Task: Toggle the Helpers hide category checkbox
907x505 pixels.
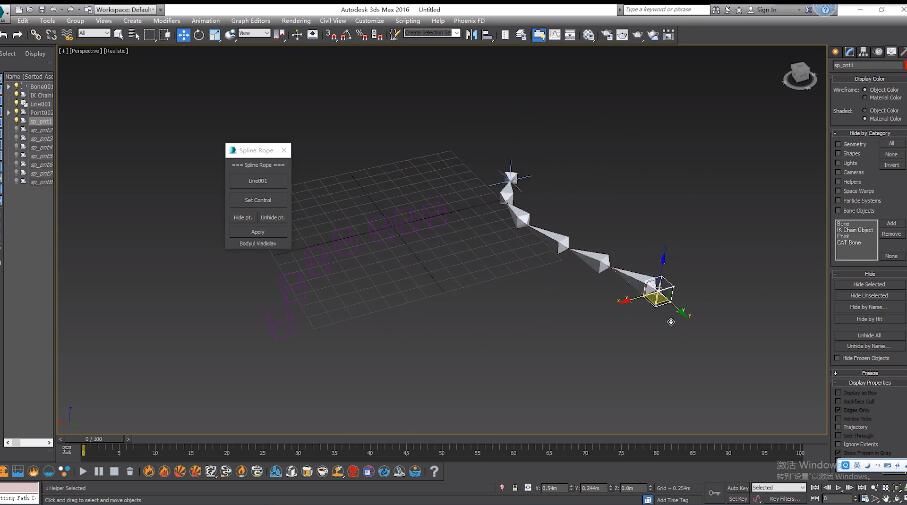Action: (x=838, y=182)
